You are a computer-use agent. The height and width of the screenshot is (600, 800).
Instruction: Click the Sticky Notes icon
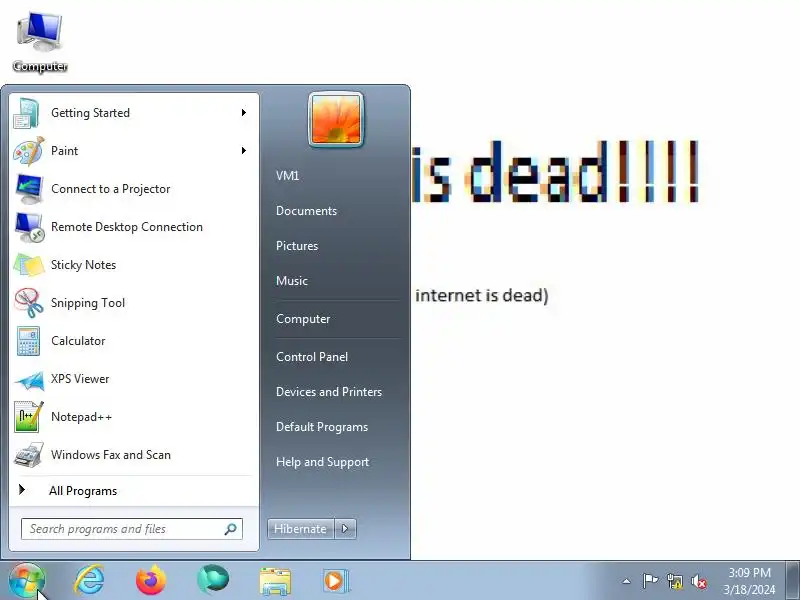[x=29, y=265]
